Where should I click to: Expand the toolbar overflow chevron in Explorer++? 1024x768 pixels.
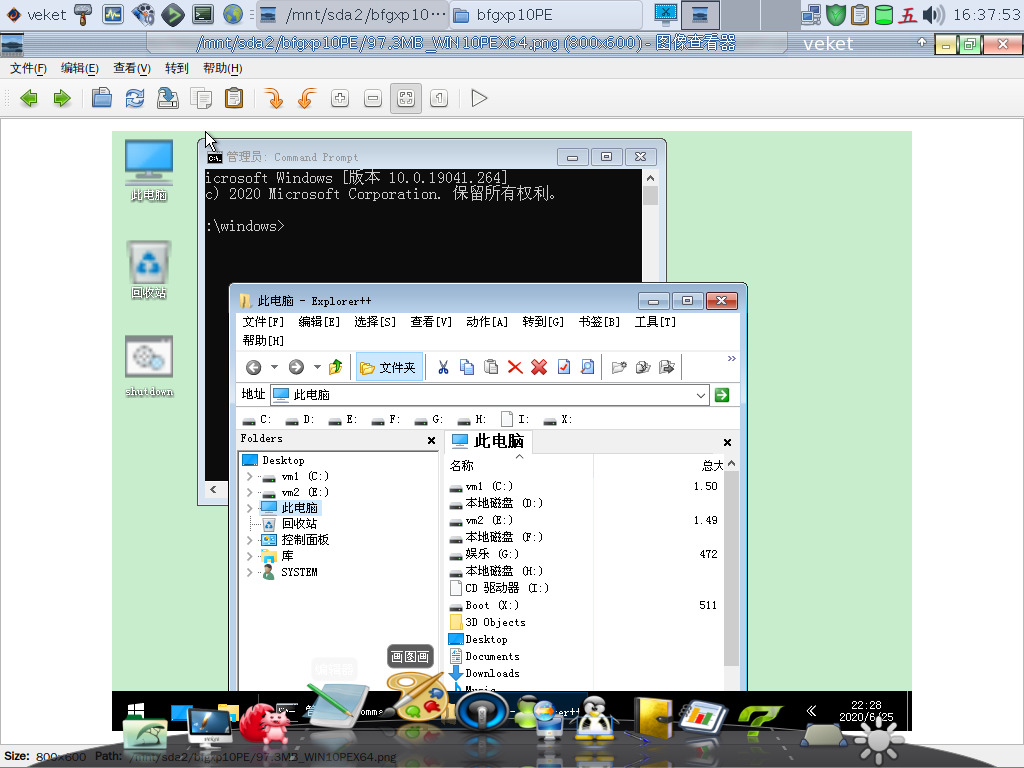(731, 359)
